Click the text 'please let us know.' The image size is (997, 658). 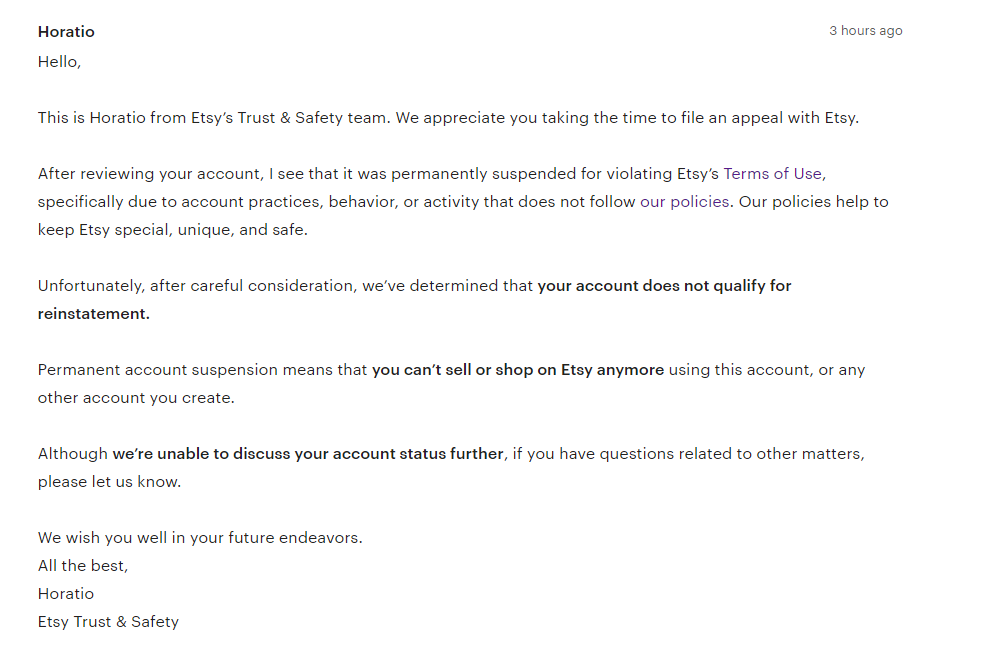click(x=109, y=482)
